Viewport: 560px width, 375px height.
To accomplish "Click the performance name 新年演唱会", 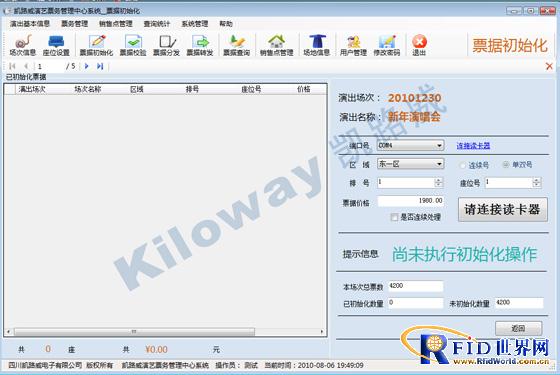I will pyautogui.click(x=414, y=117).
